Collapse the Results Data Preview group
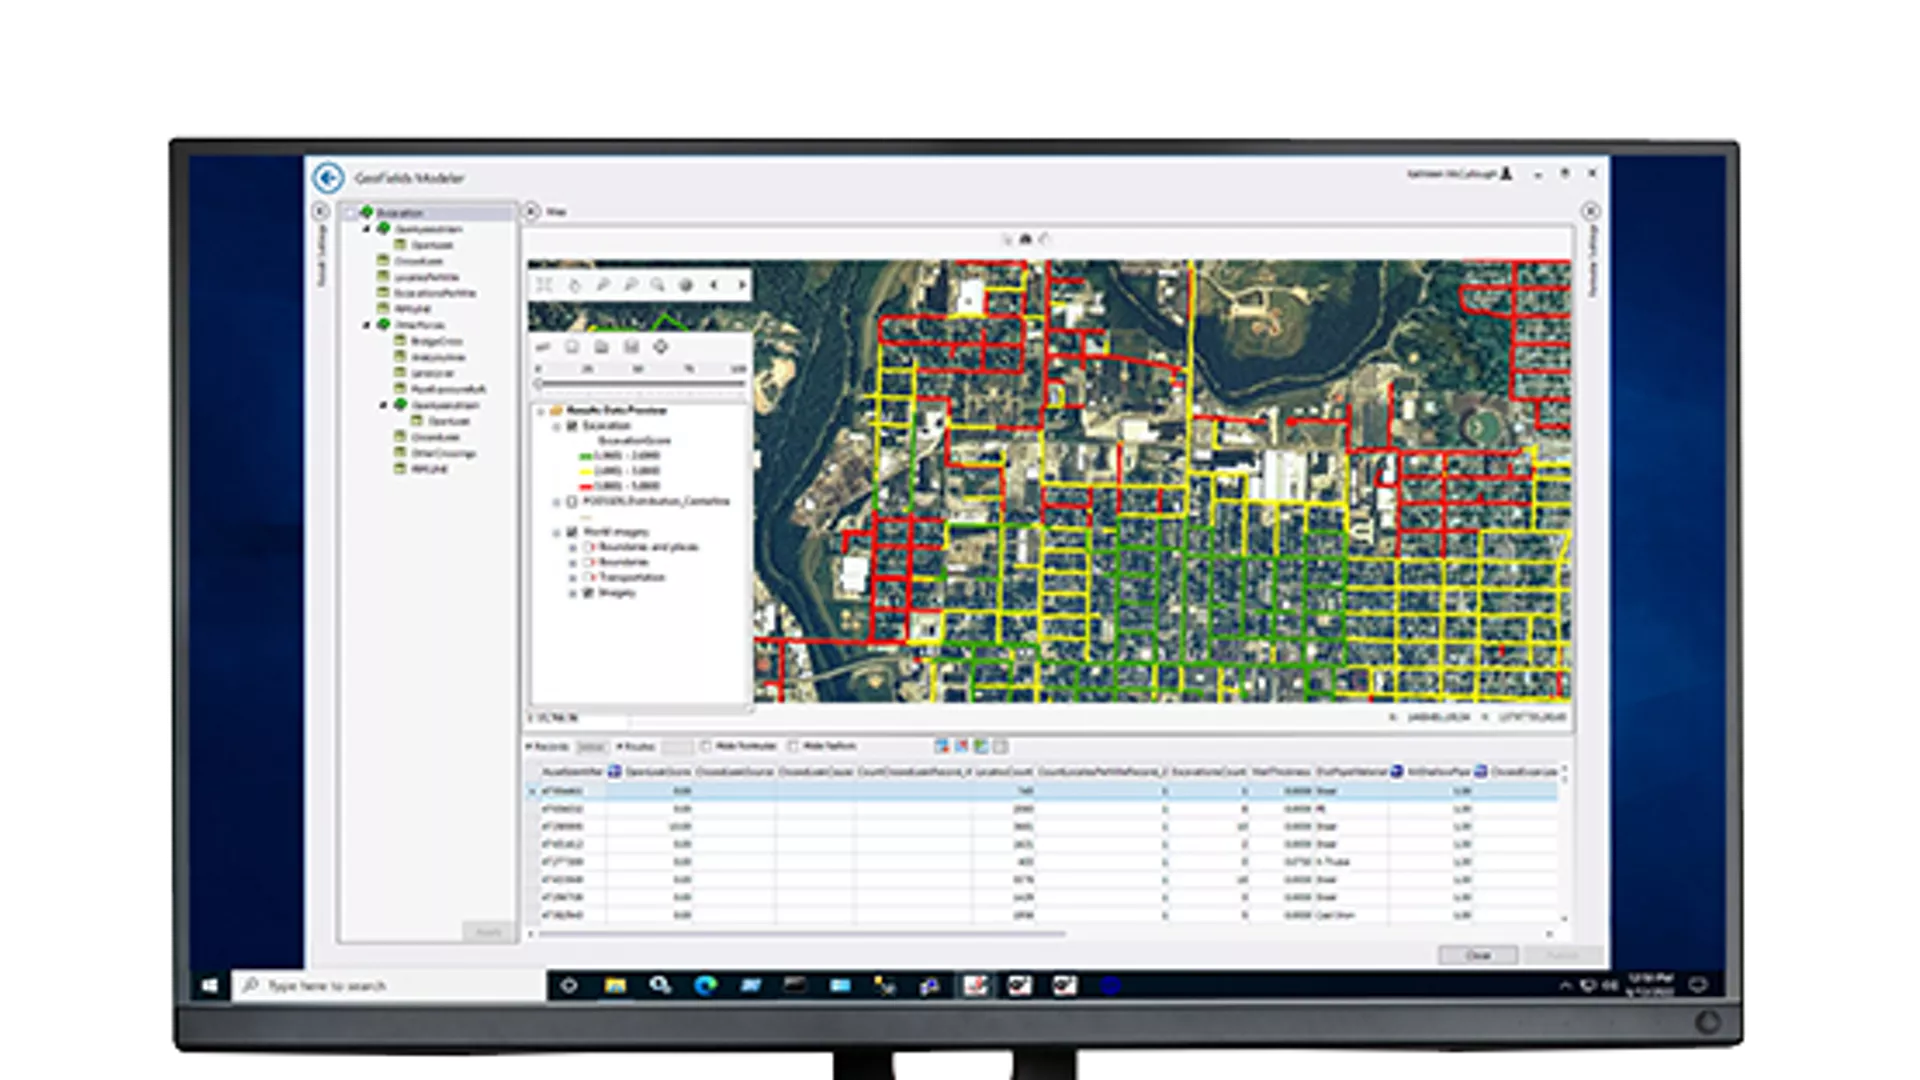 tap(541, 411)
